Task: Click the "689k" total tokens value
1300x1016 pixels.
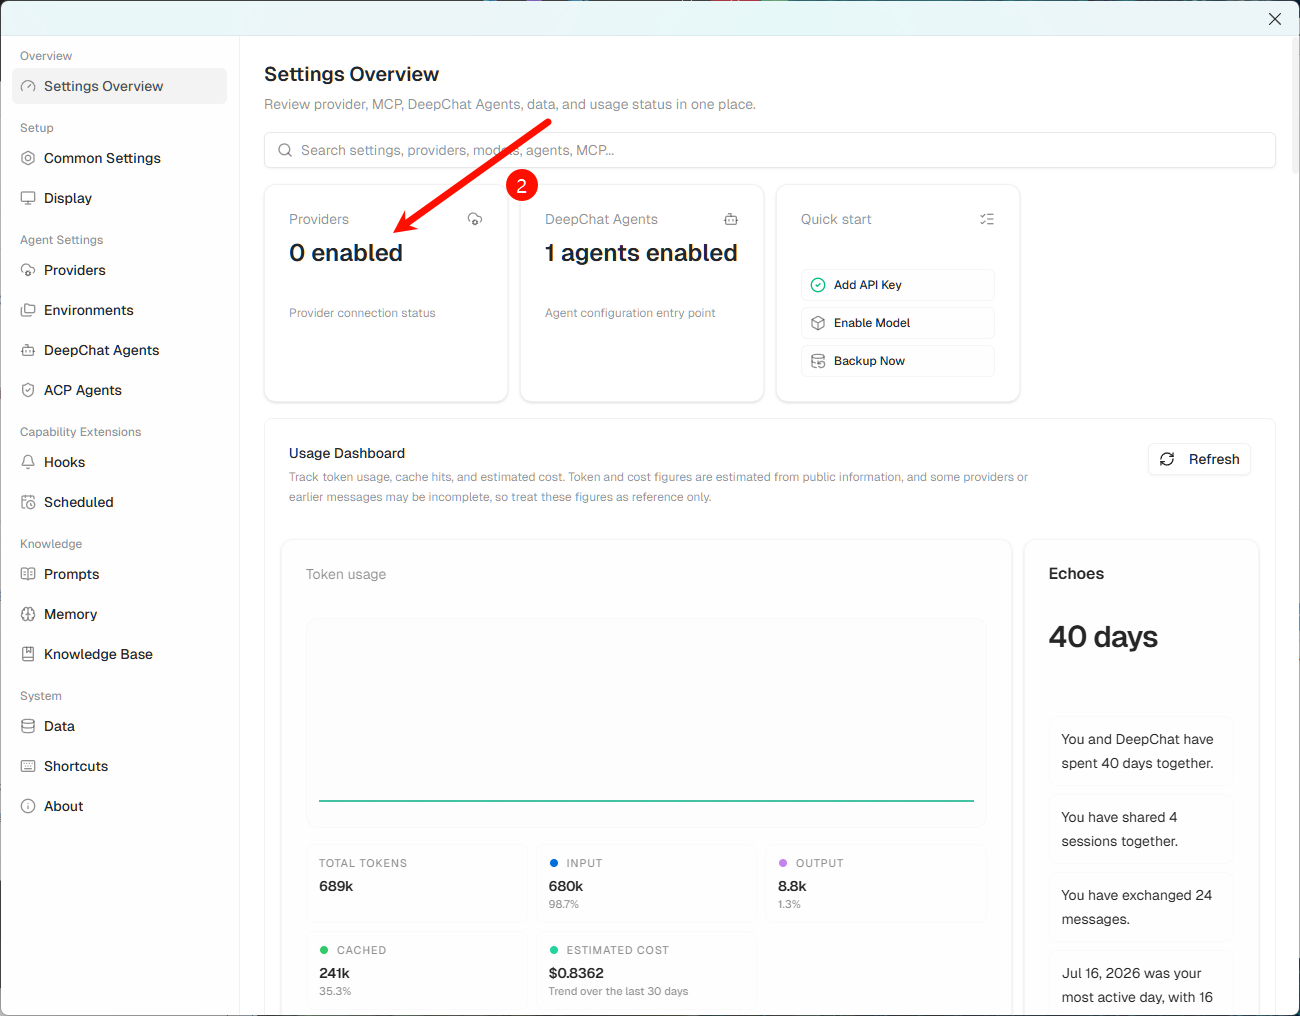Action: click(x=336, y=886)
